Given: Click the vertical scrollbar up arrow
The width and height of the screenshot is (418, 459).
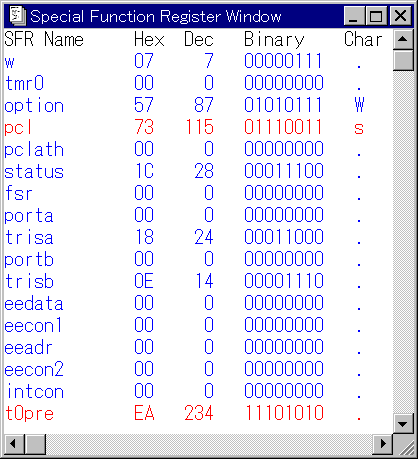Looking at the screenshot, I should pyautogui.click(x=403, y=40).
